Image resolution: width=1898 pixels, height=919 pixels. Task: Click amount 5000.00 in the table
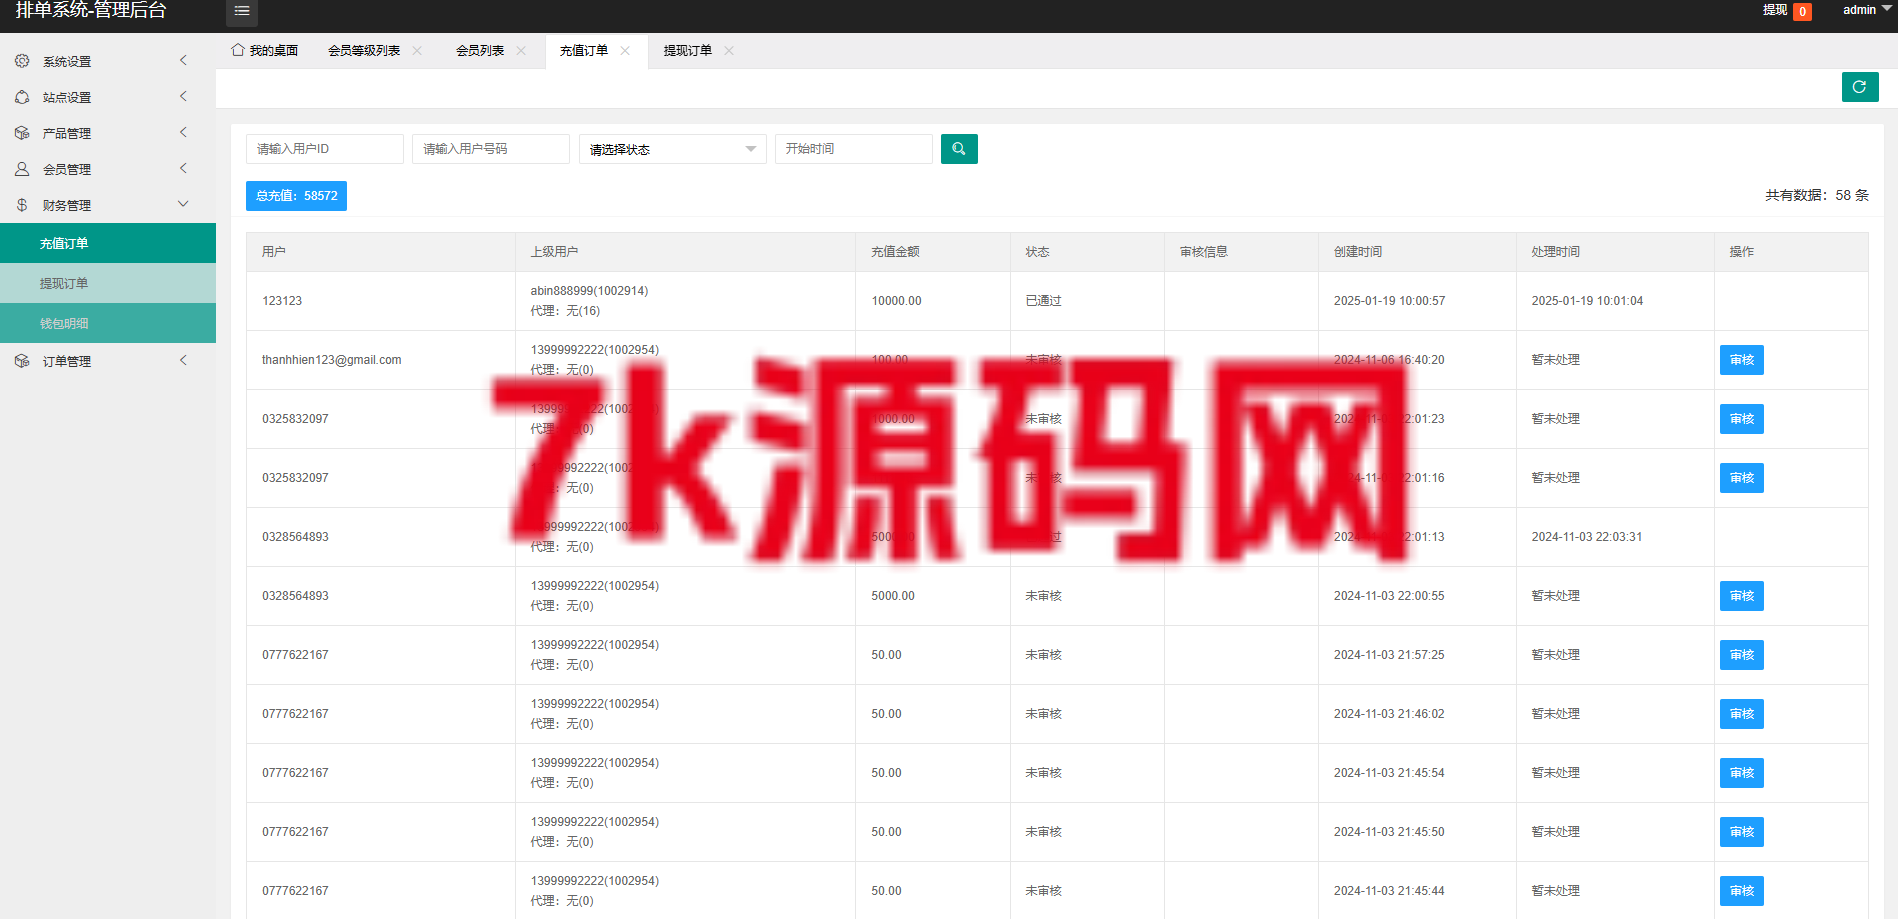[893, 596]
